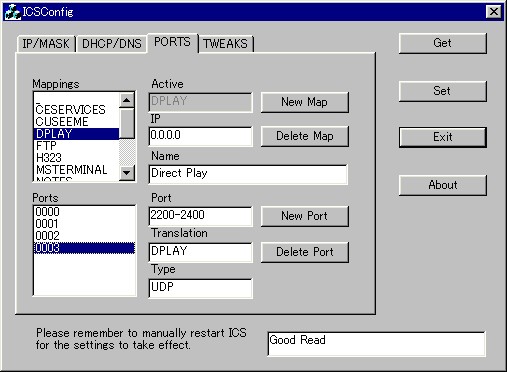Click the Mappings scrollbar thumb
The width and height of the screenshot is (507, 372).
127,123
